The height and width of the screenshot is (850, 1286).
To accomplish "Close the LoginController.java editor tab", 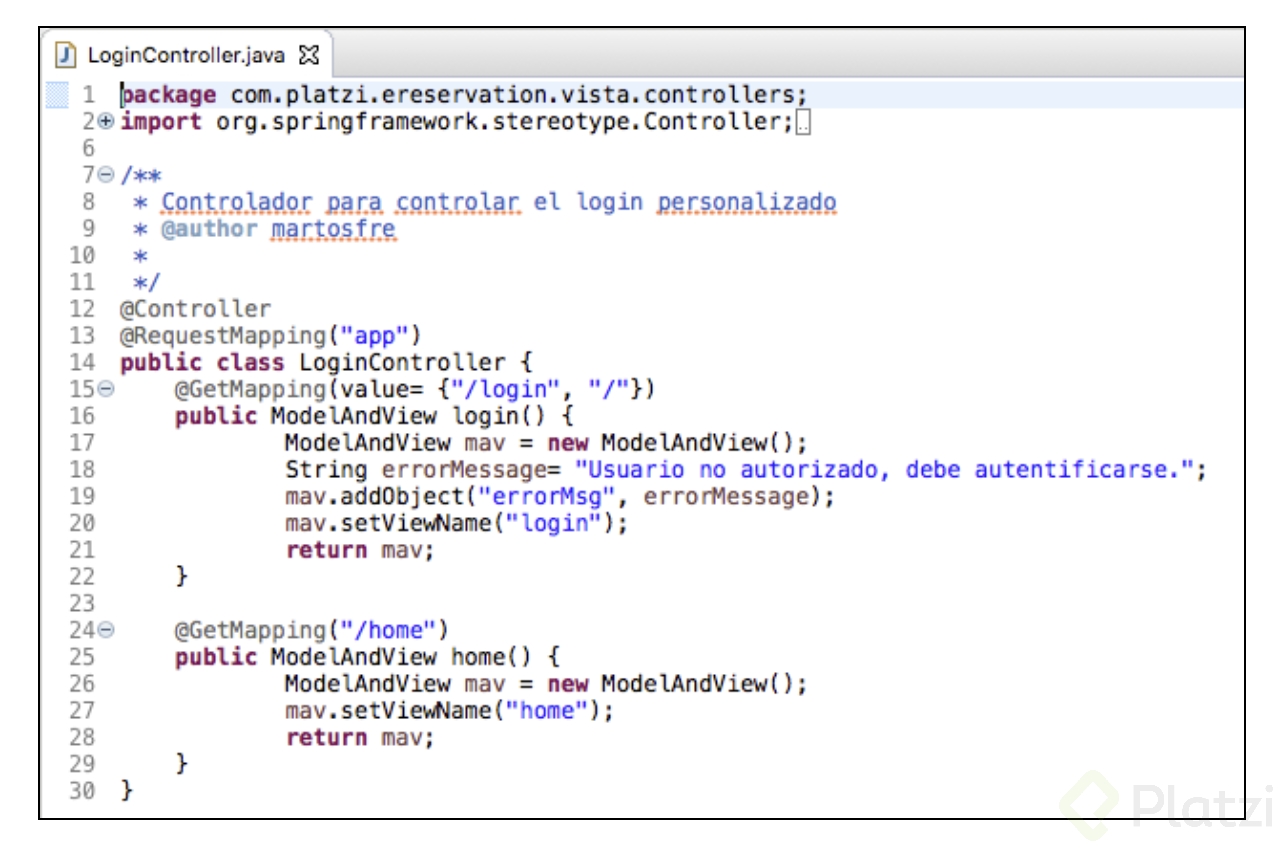I will (x=309, y=53).
